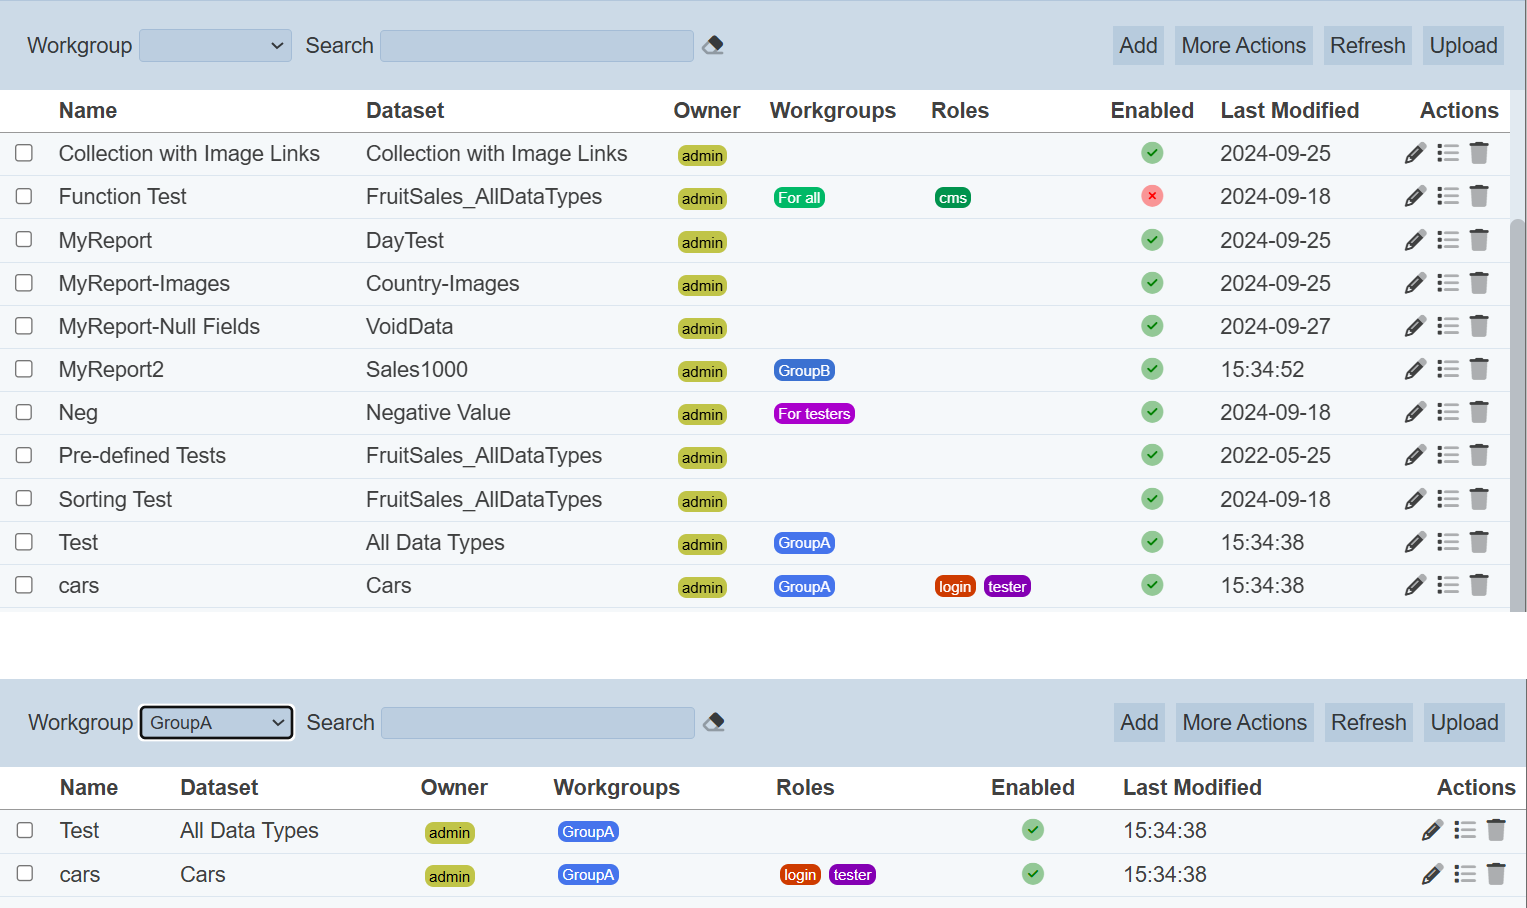
Task: Clear bottom search with eraser icon
Action: coord(714,722)
